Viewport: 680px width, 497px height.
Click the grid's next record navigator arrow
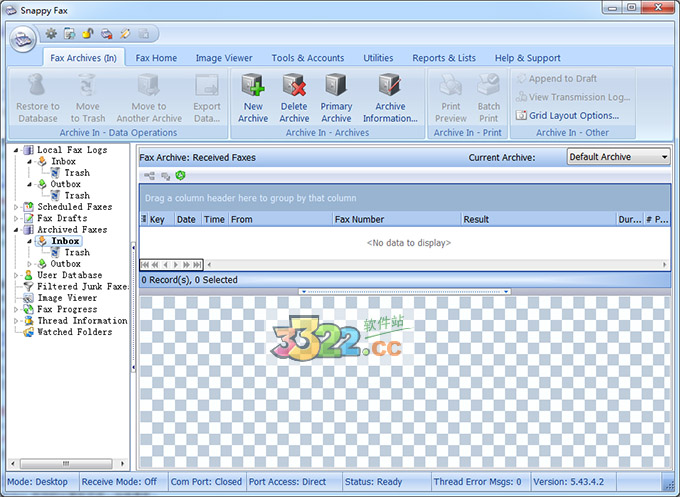[x=176, y=264]
